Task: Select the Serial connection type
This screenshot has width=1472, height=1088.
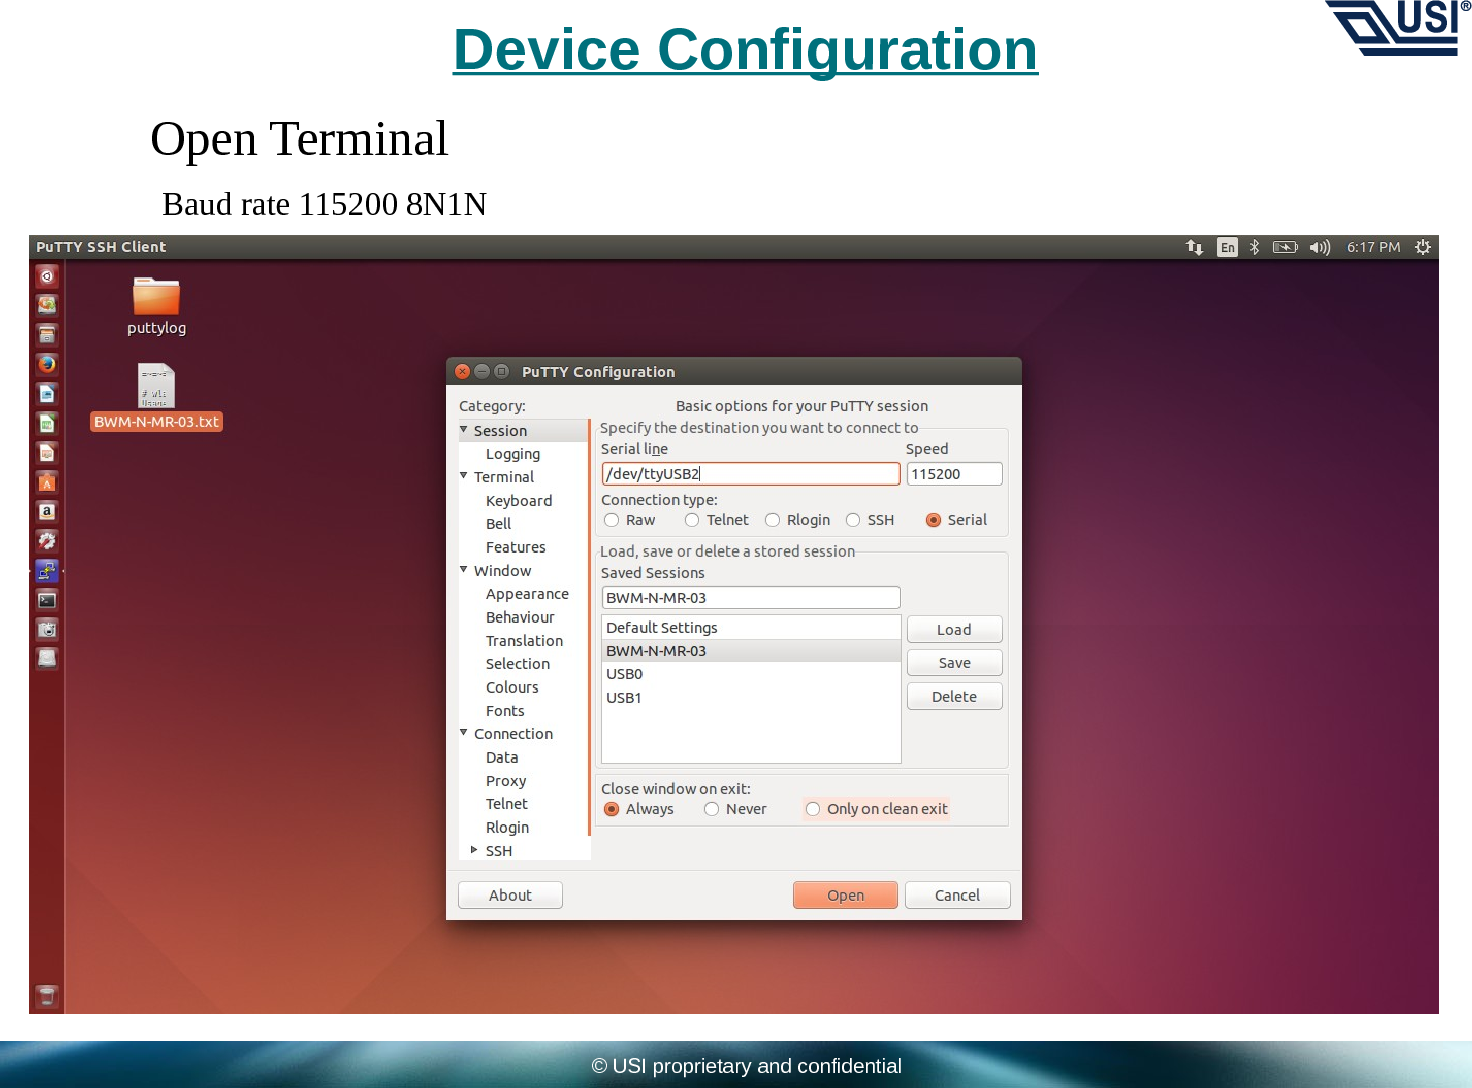Action: pyautogui.click(x=933, y=520)
